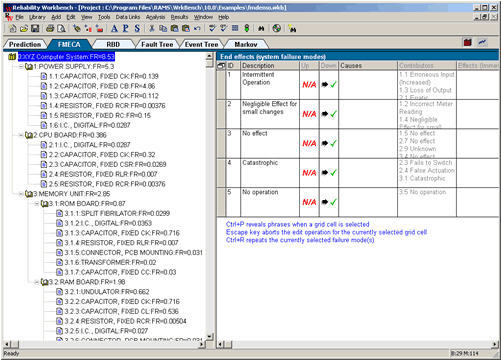Select the XYZ Computer System root node
The image size is (501, 361).
pyautogui.click(x=66, y=57)
